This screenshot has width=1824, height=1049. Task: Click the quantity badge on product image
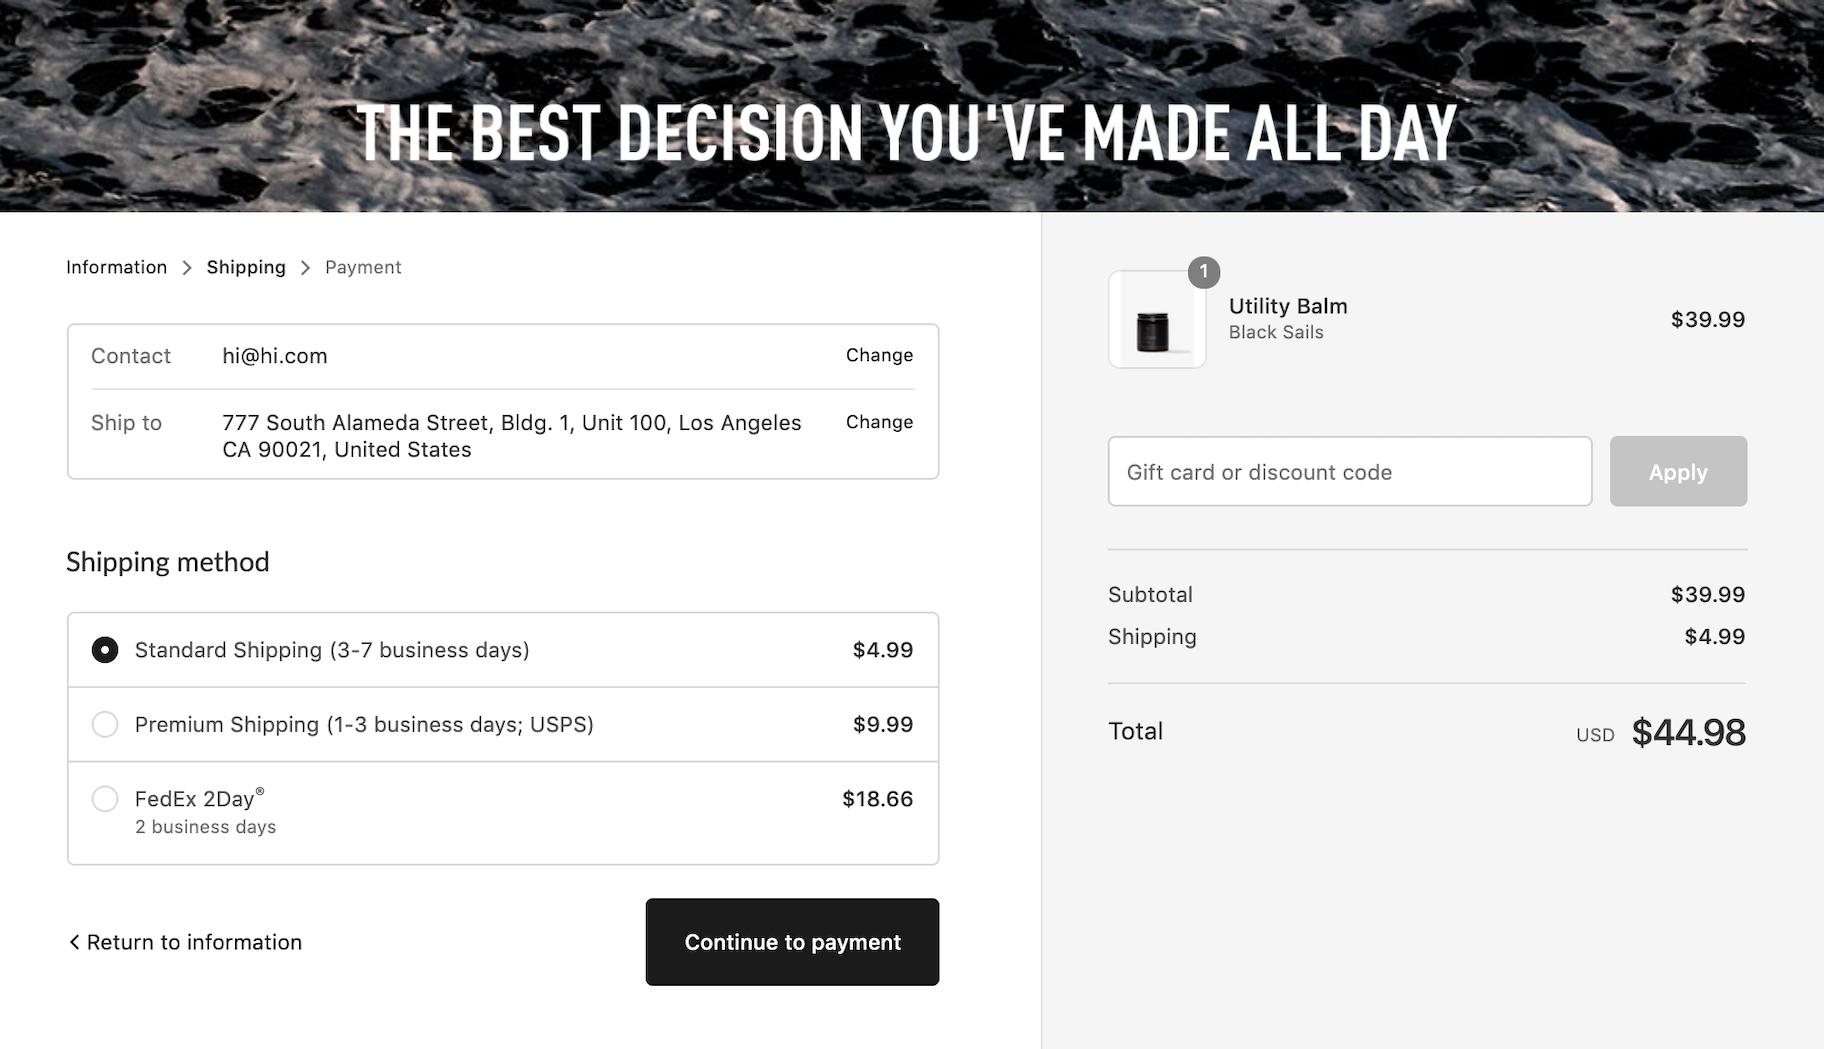pyautogui.click(x=1204, y=272)
